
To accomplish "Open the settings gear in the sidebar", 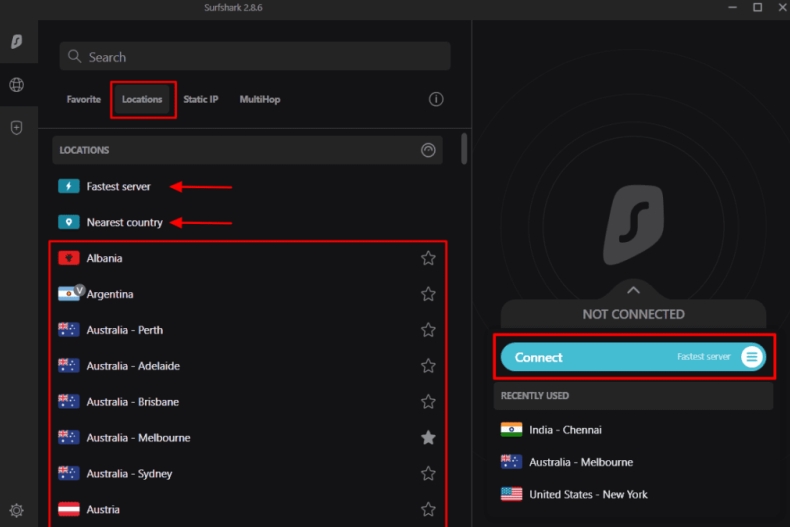I will [x=17, y=510].
